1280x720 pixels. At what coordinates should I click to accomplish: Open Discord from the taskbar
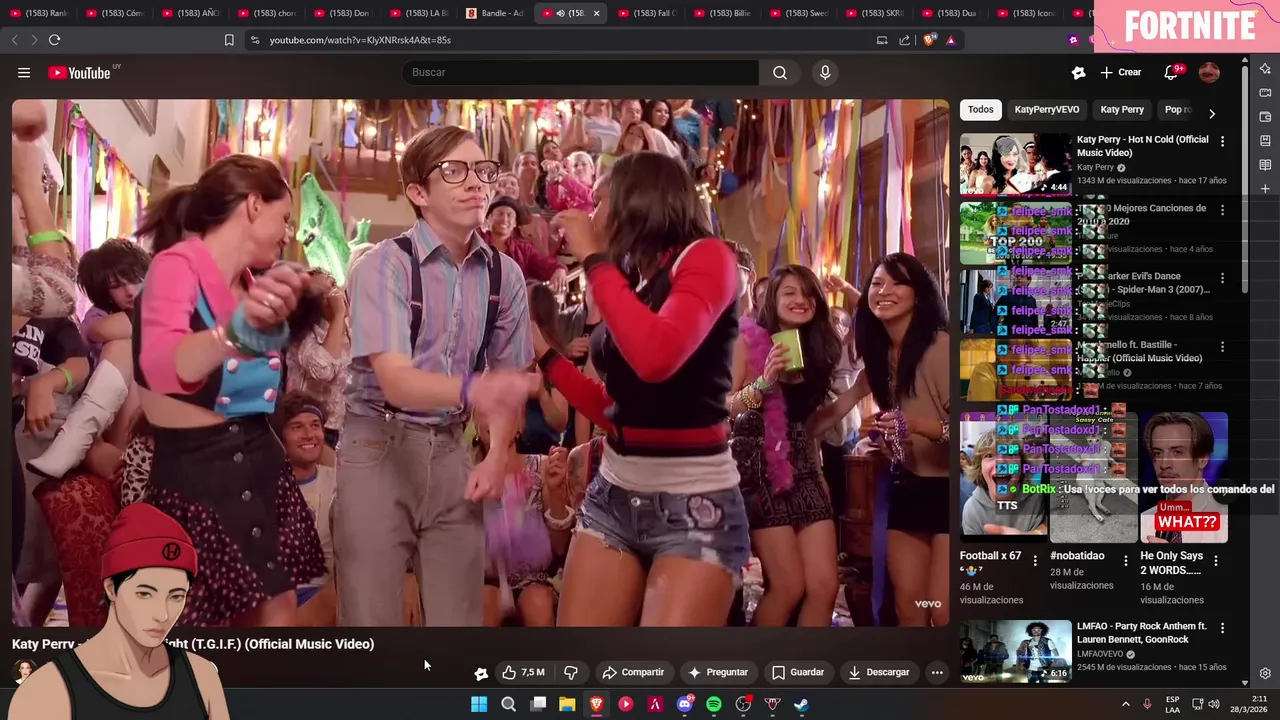685,704
